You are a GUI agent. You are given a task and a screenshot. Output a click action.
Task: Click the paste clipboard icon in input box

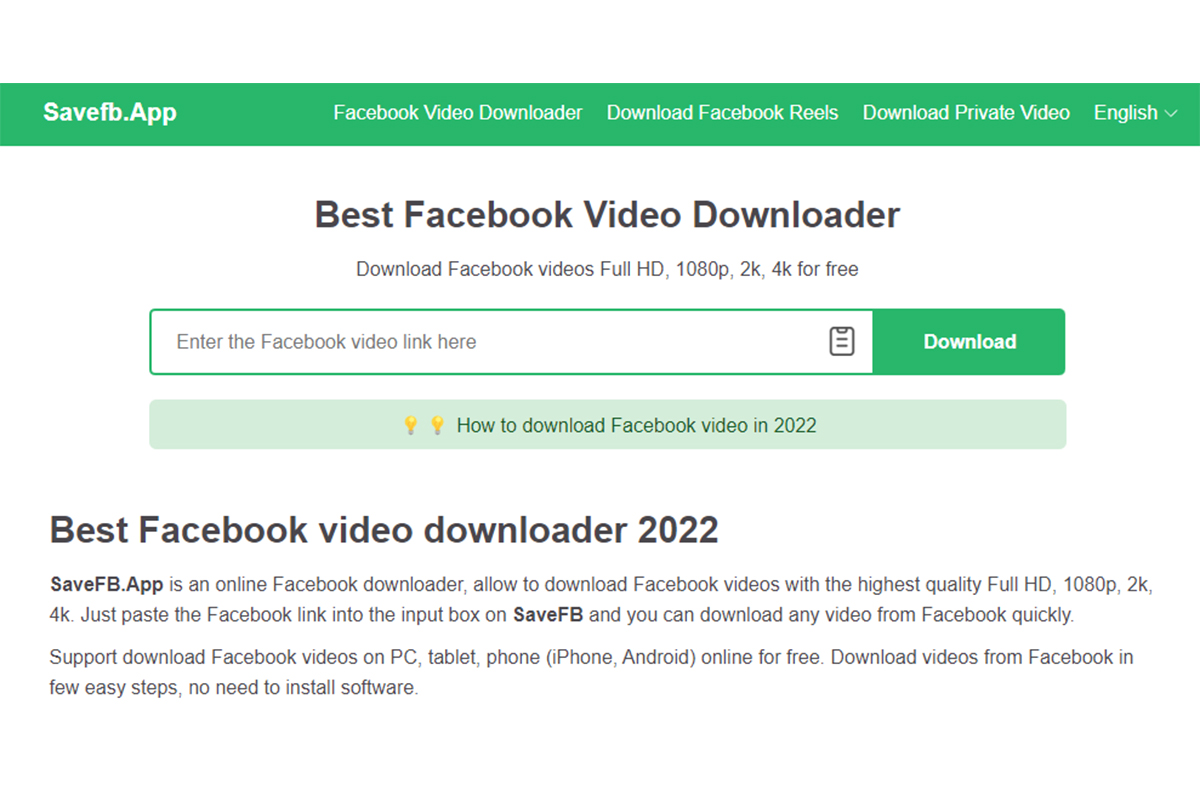(x=842, y=341)
